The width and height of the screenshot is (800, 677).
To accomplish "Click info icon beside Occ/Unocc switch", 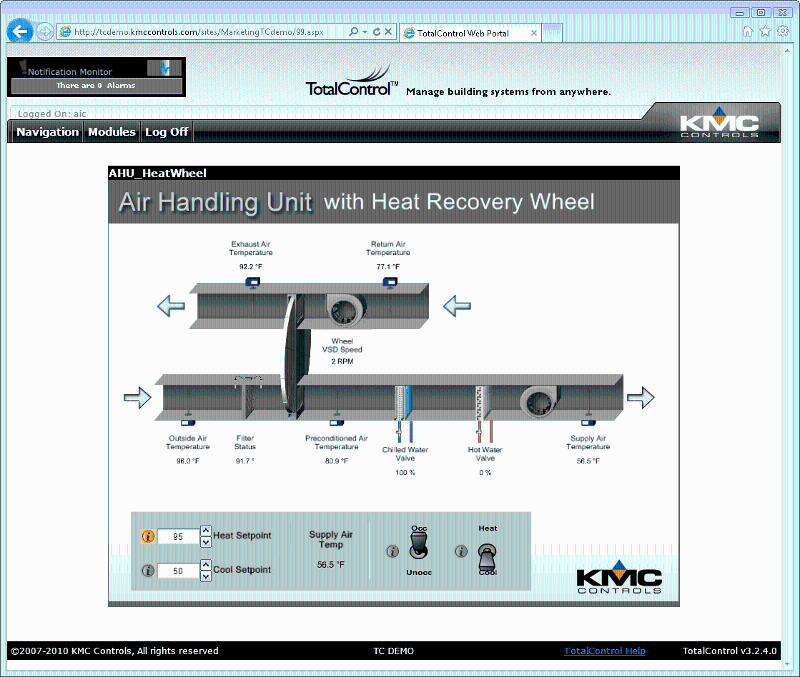I will pyautogui.click(x=392, y=551).
